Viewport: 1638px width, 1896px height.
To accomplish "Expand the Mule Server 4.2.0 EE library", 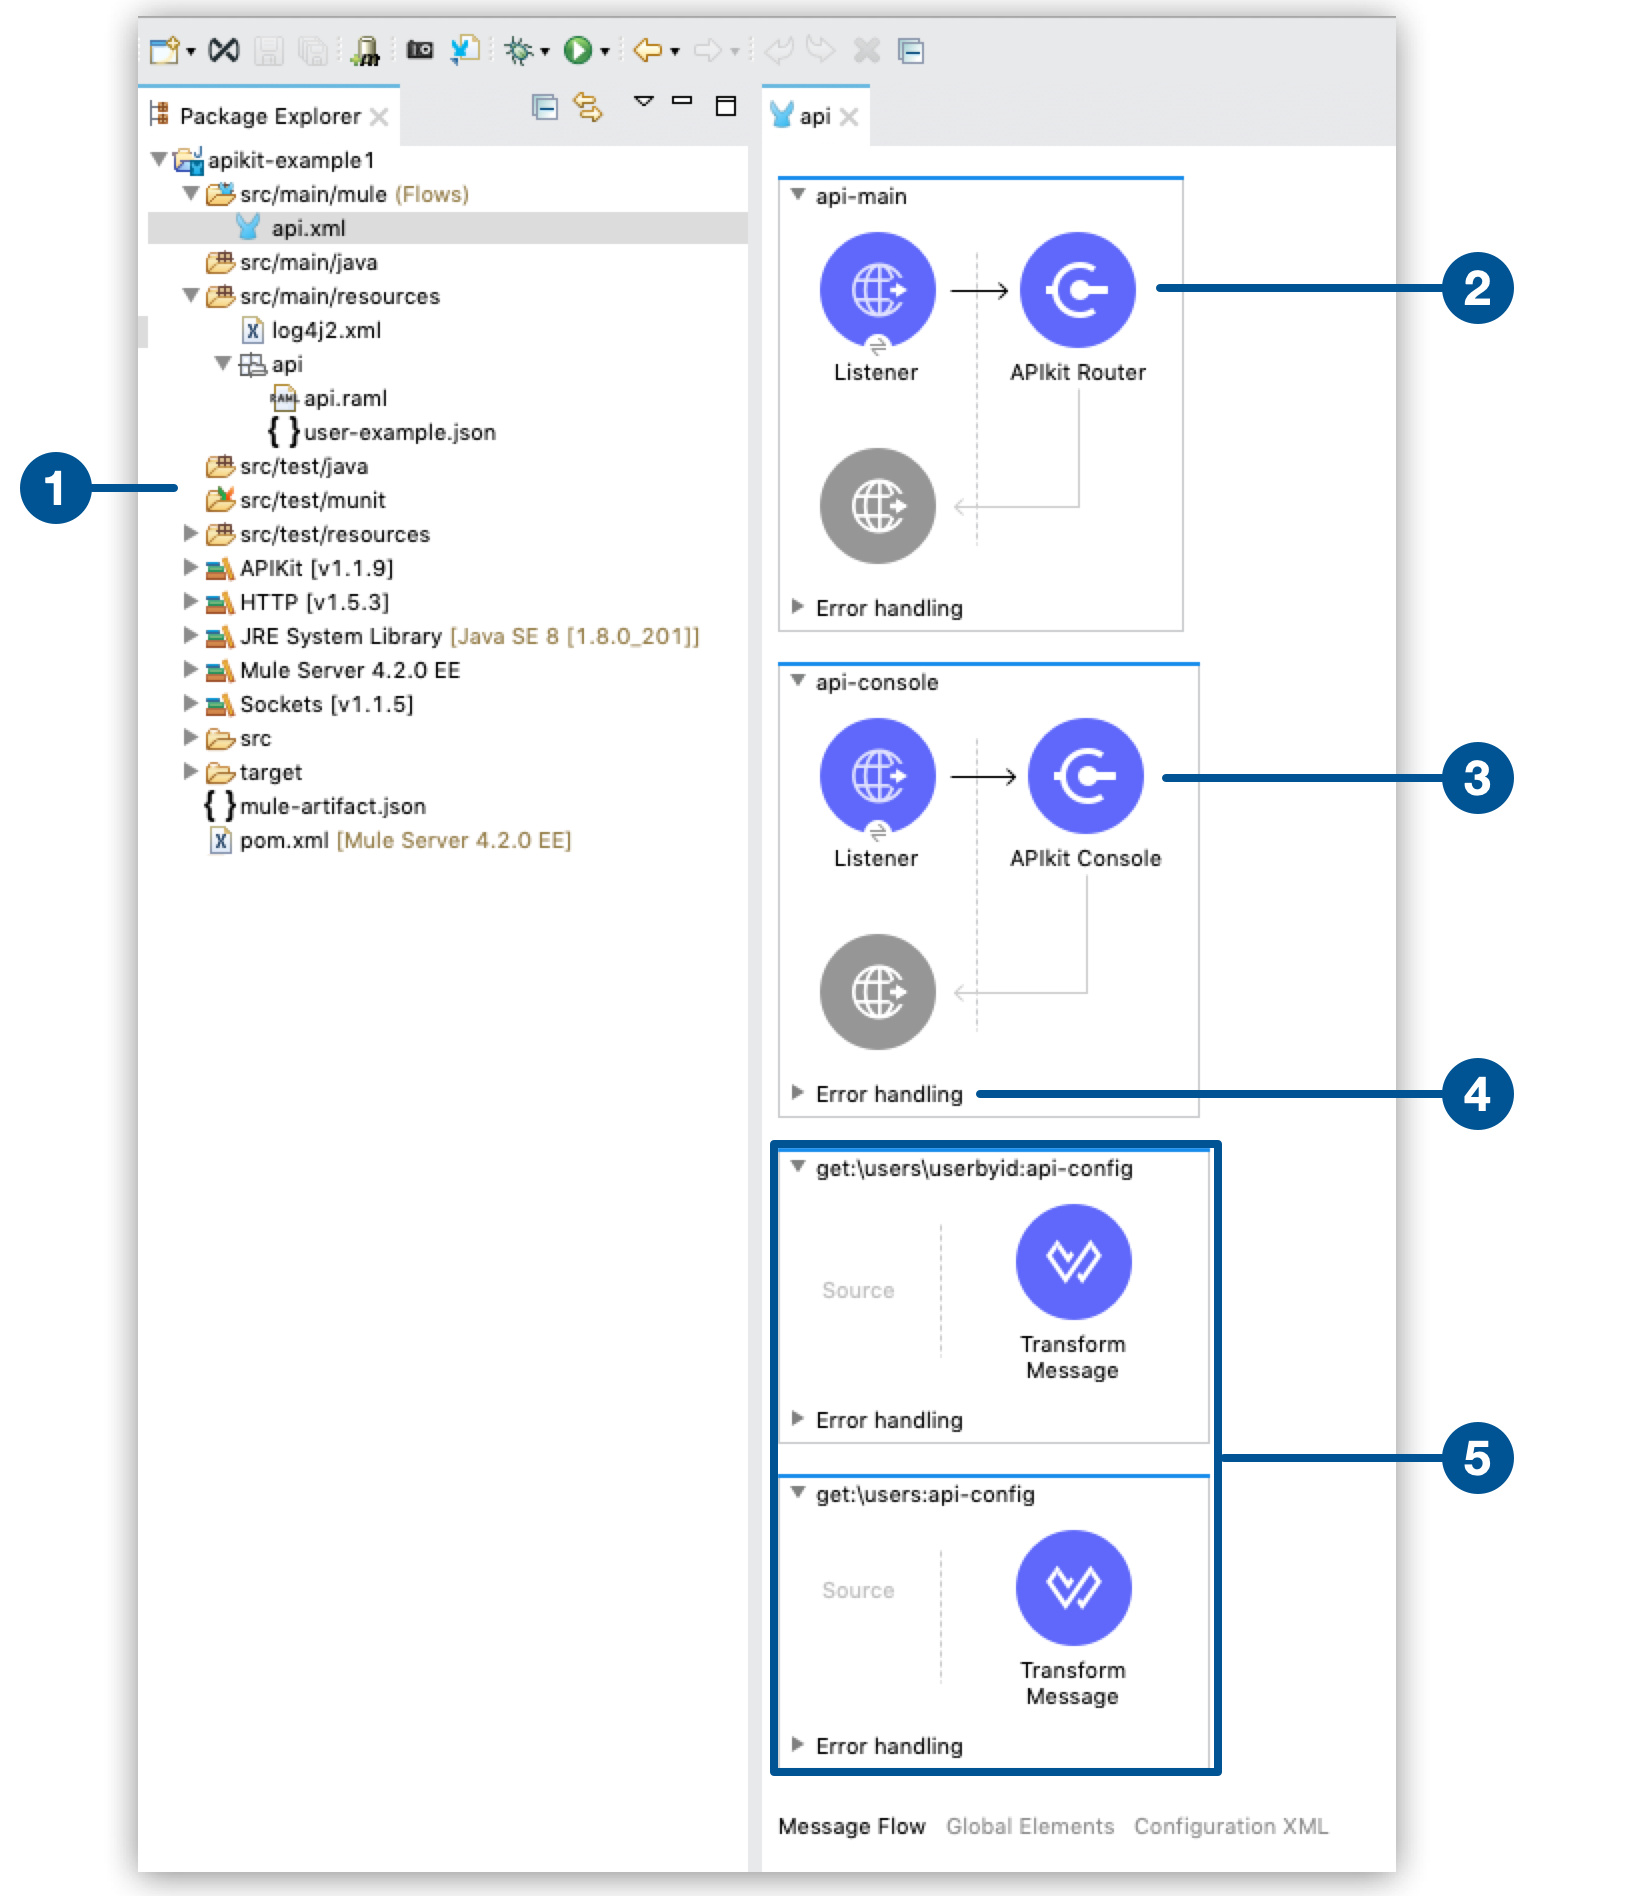I will click(190, 670).
